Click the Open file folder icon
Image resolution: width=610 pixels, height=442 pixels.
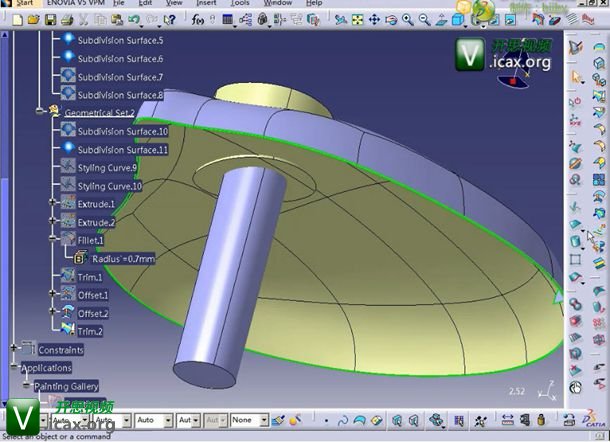pos(36,19)
